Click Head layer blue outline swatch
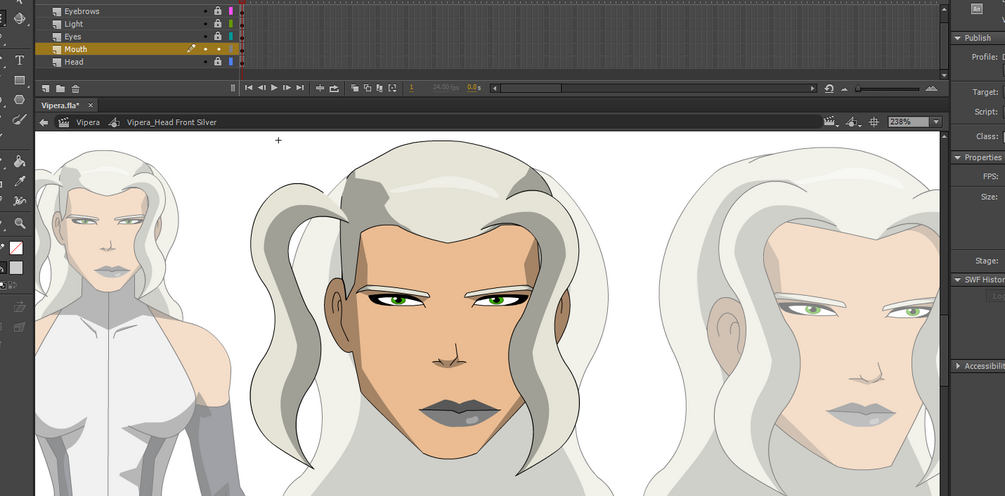 (x=231, y=62)
